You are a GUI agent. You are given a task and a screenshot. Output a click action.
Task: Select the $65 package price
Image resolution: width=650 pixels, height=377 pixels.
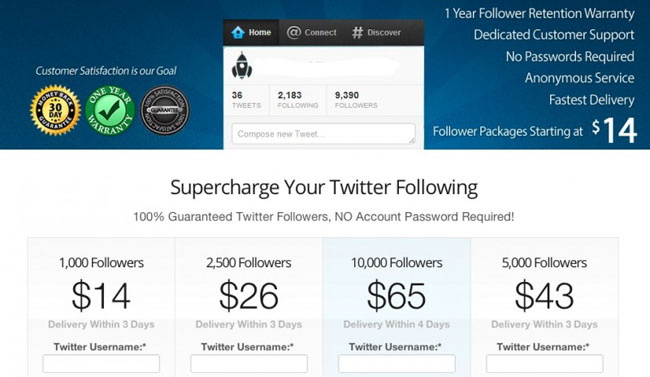click(x=396, y=296)
